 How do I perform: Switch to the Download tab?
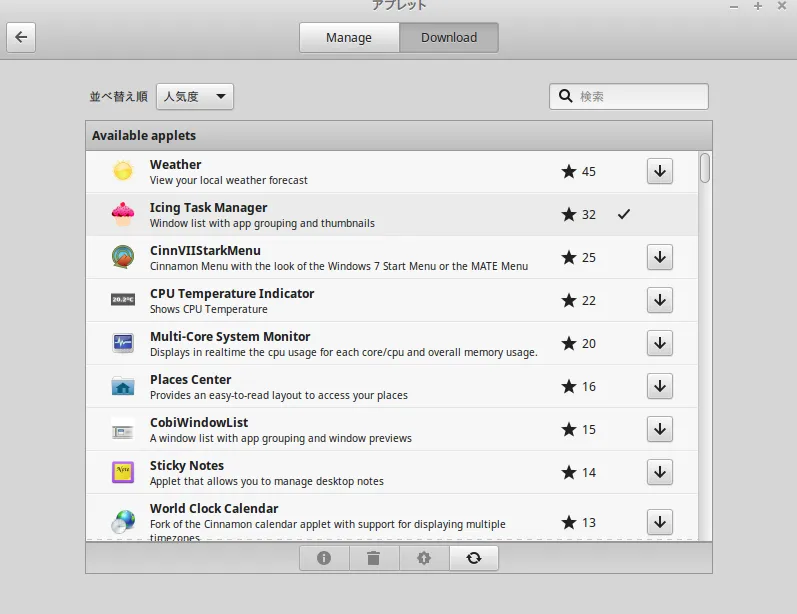pyautogui.click(x=449, y=38)
